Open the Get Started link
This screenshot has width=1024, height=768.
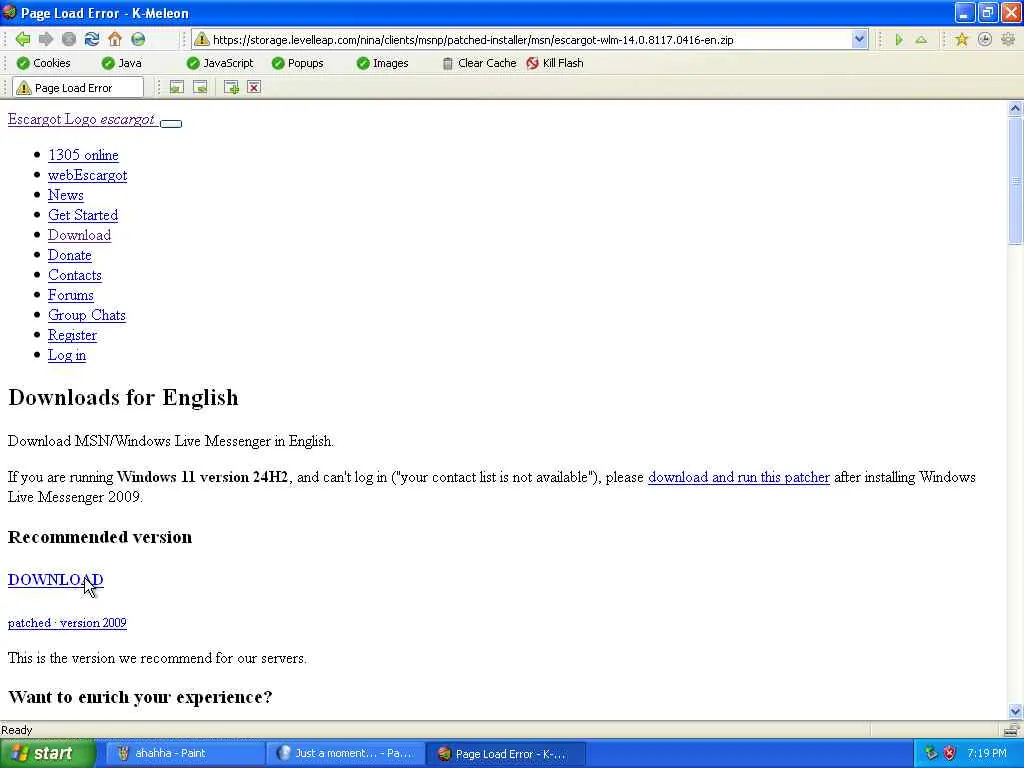click(83, 216)
